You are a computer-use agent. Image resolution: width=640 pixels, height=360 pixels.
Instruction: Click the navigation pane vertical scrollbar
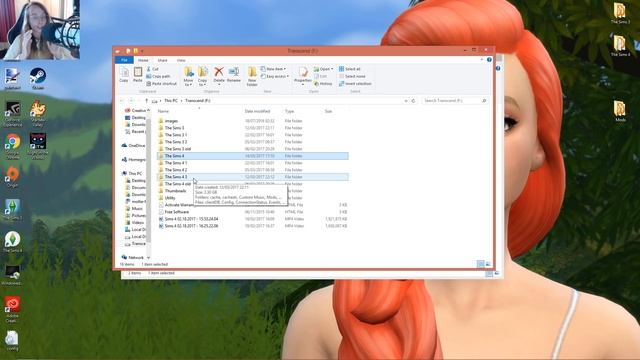point(149,180)
